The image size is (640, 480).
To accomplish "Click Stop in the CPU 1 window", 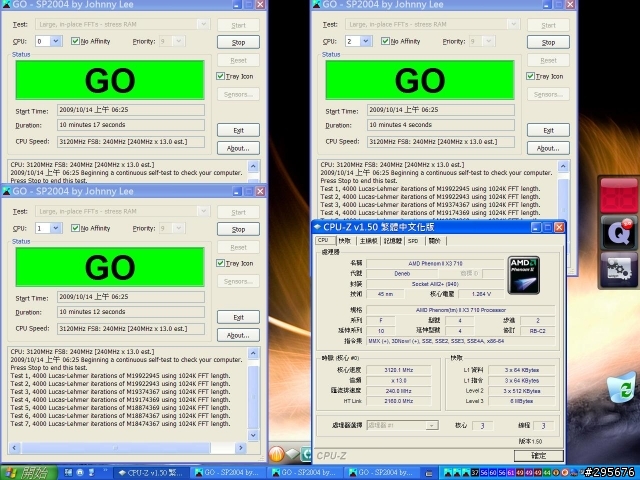I will pyautogui.click(x=238, y=229).
